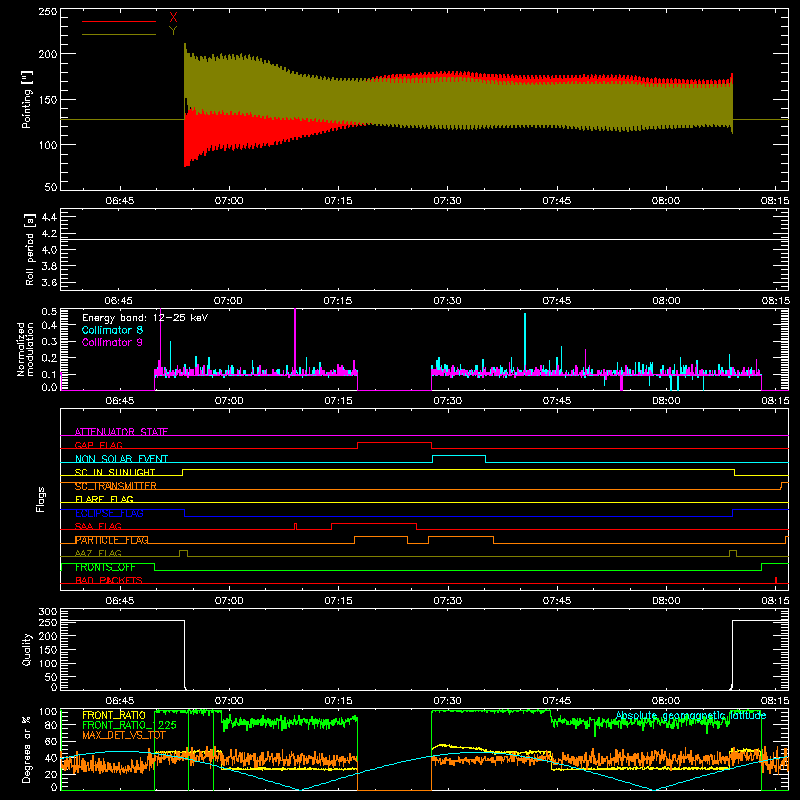This screenshot has width=800, height=800.
Task: Click the orange MAX_DET_VS_TOT legend entry
Action: click(124, 735)
